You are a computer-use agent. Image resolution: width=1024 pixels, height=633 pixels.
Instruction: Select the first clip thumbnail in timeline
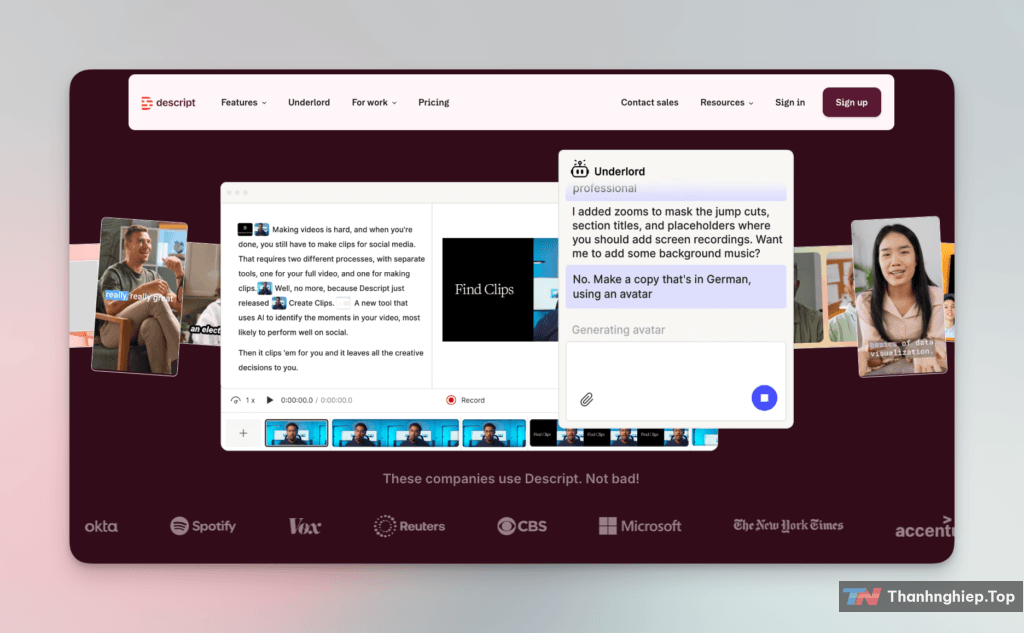pyautogui.click(x=296, y=433)
